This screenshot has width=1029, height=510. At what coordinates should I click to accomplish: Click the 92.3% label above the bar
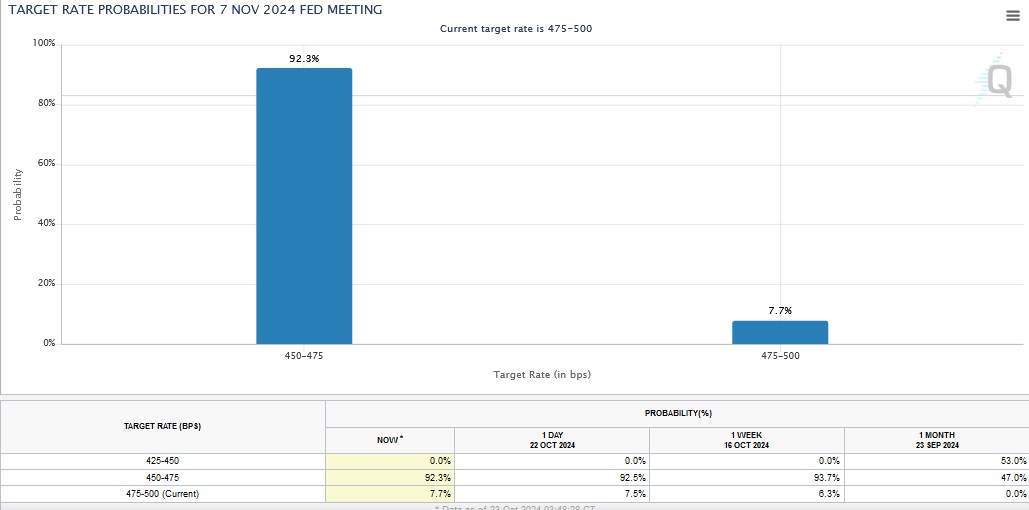(x=304, y=59)
